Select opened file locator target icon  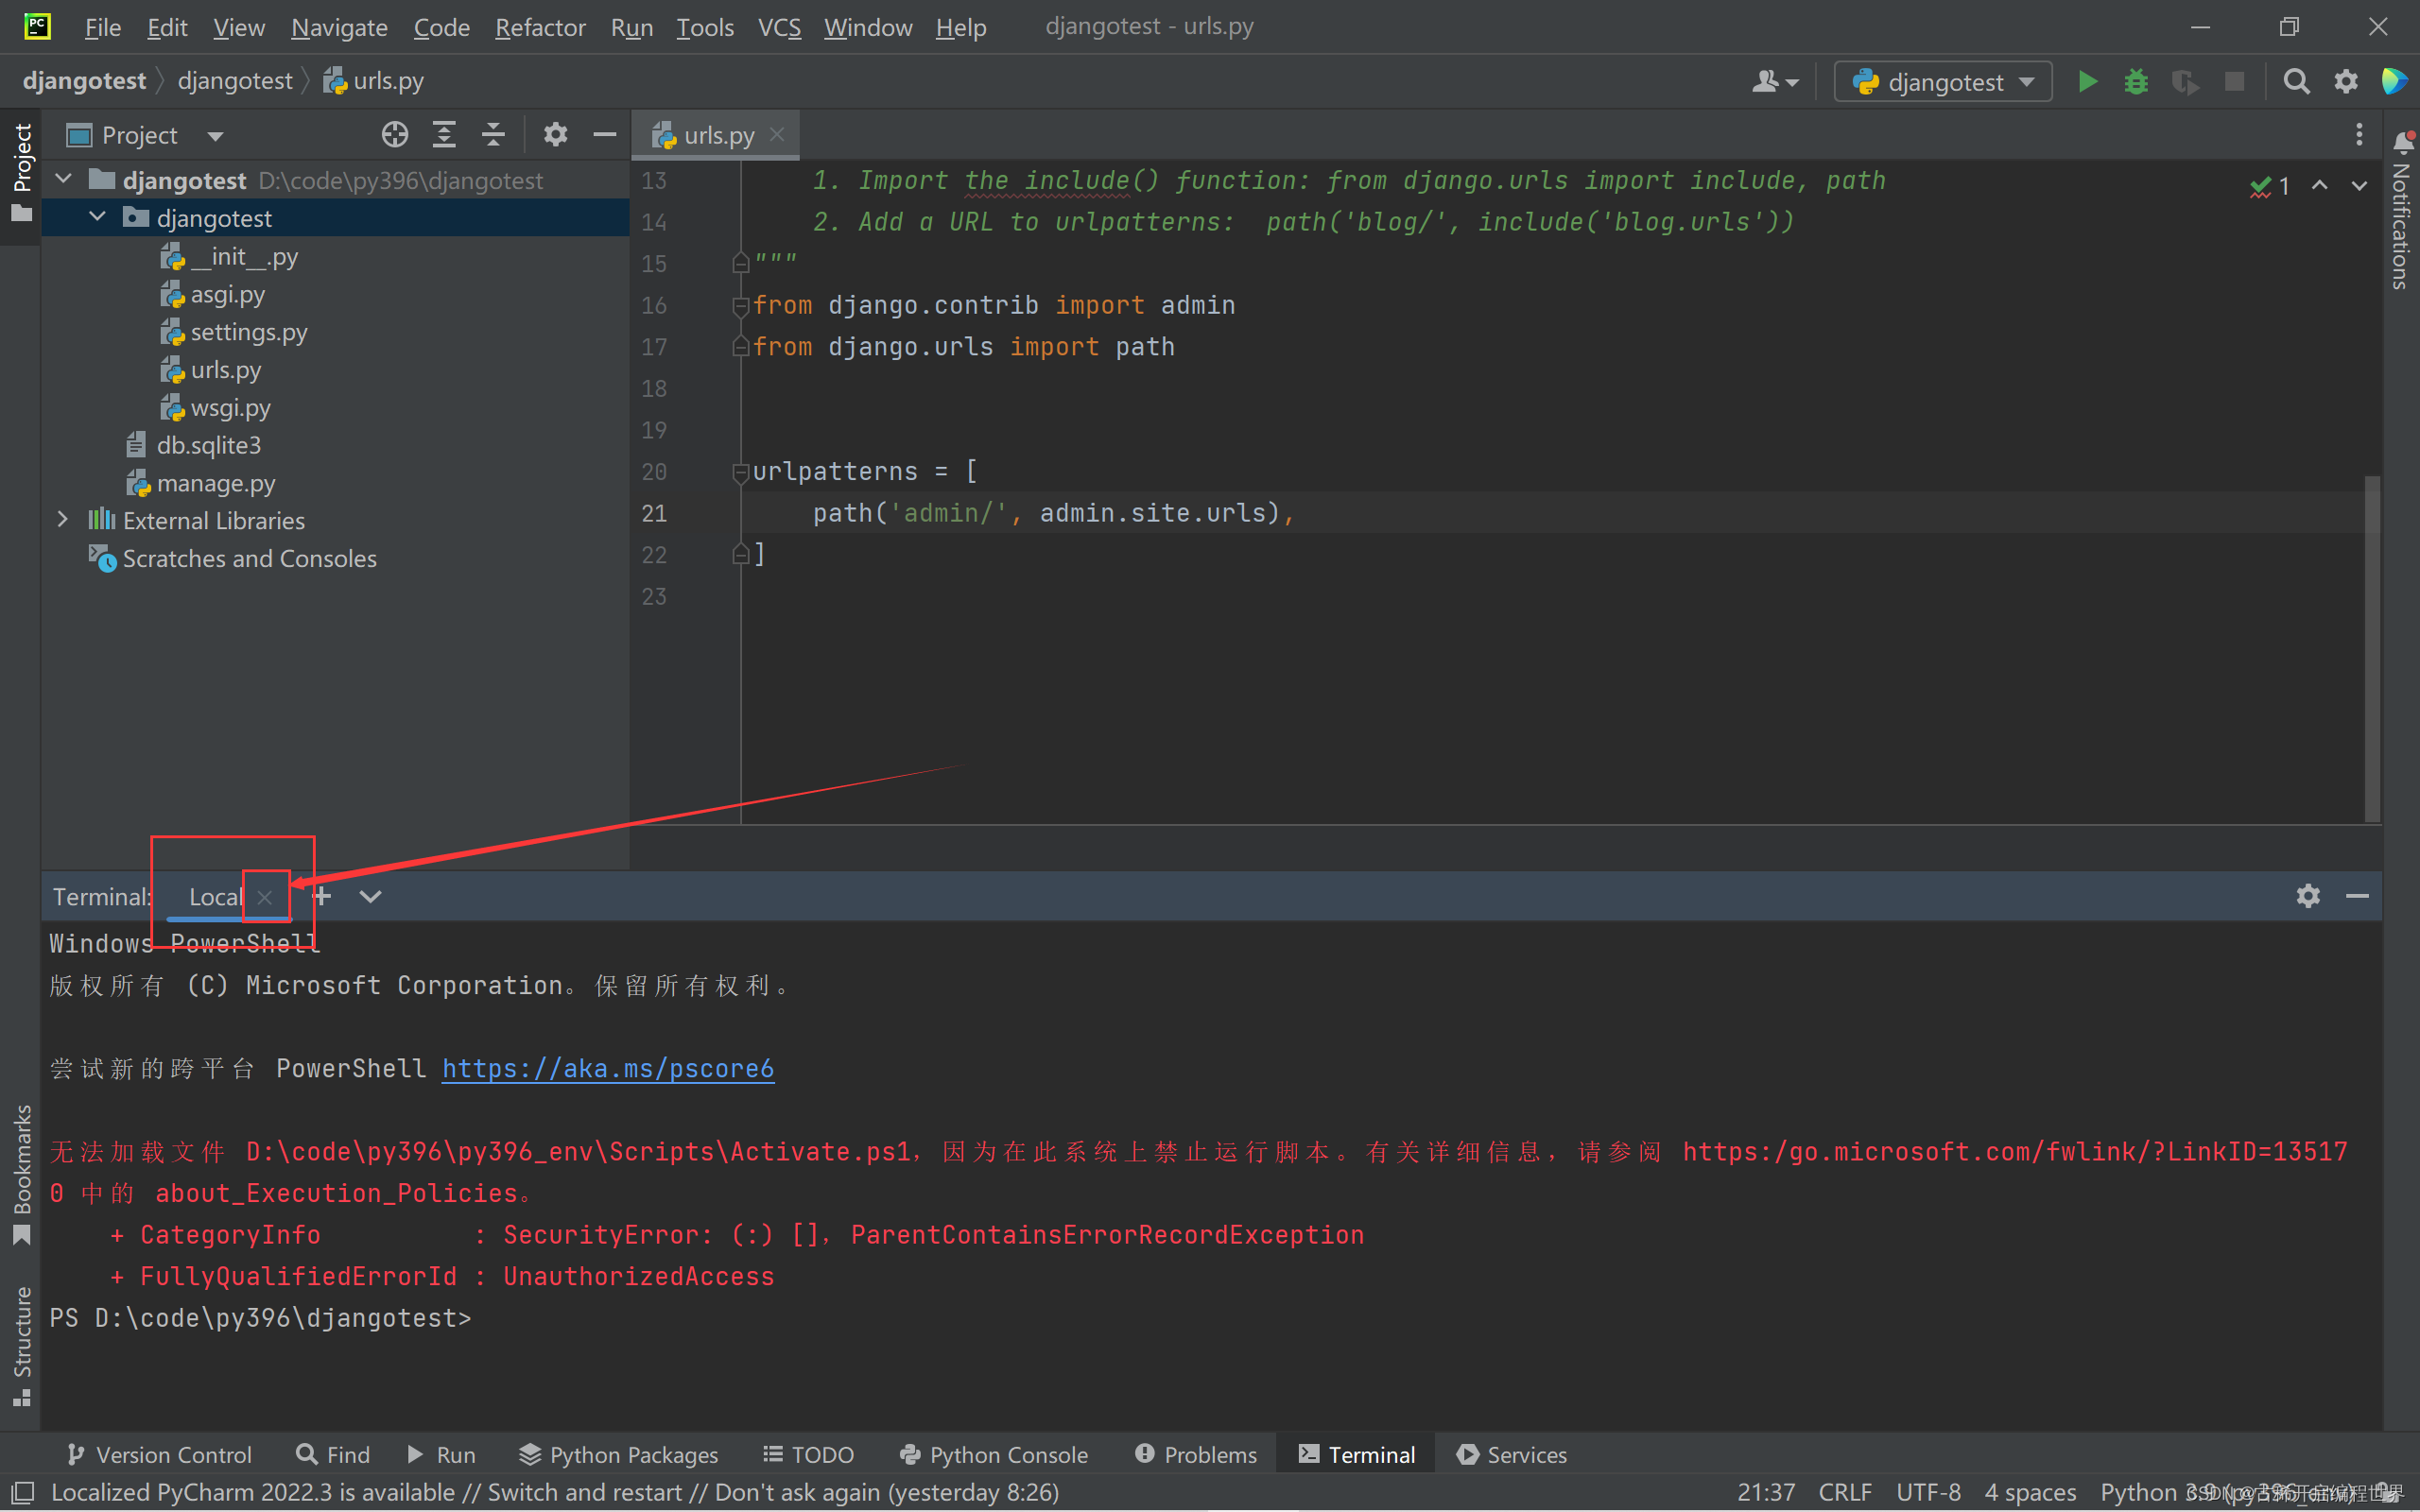(395, 134)
